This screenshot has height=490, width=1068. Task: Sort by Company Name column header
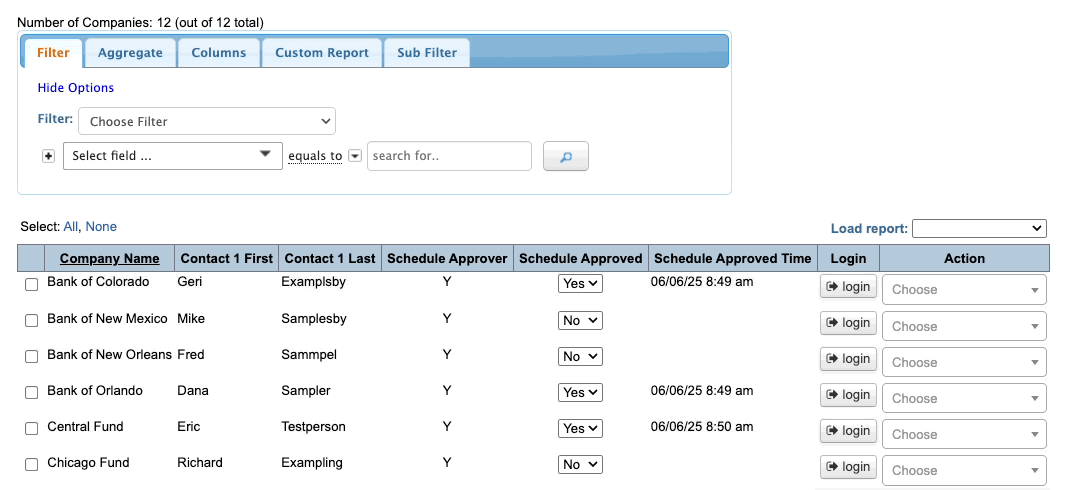click(109, 258)
